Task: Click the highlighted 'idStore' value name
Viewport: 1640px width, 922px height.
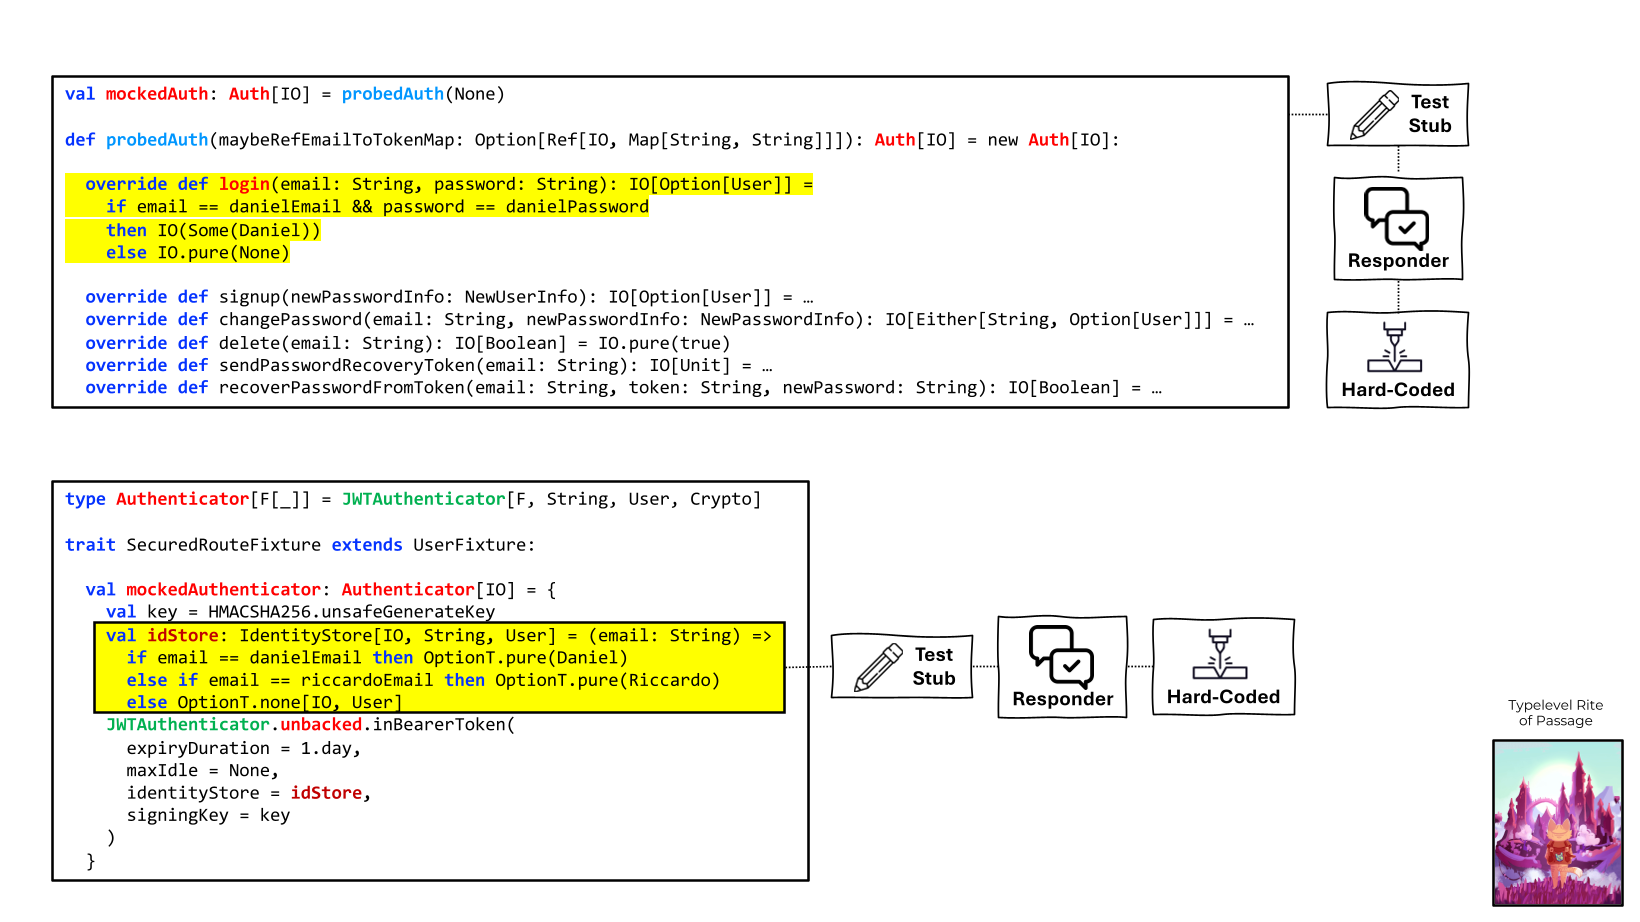Action: pos(183,636)
